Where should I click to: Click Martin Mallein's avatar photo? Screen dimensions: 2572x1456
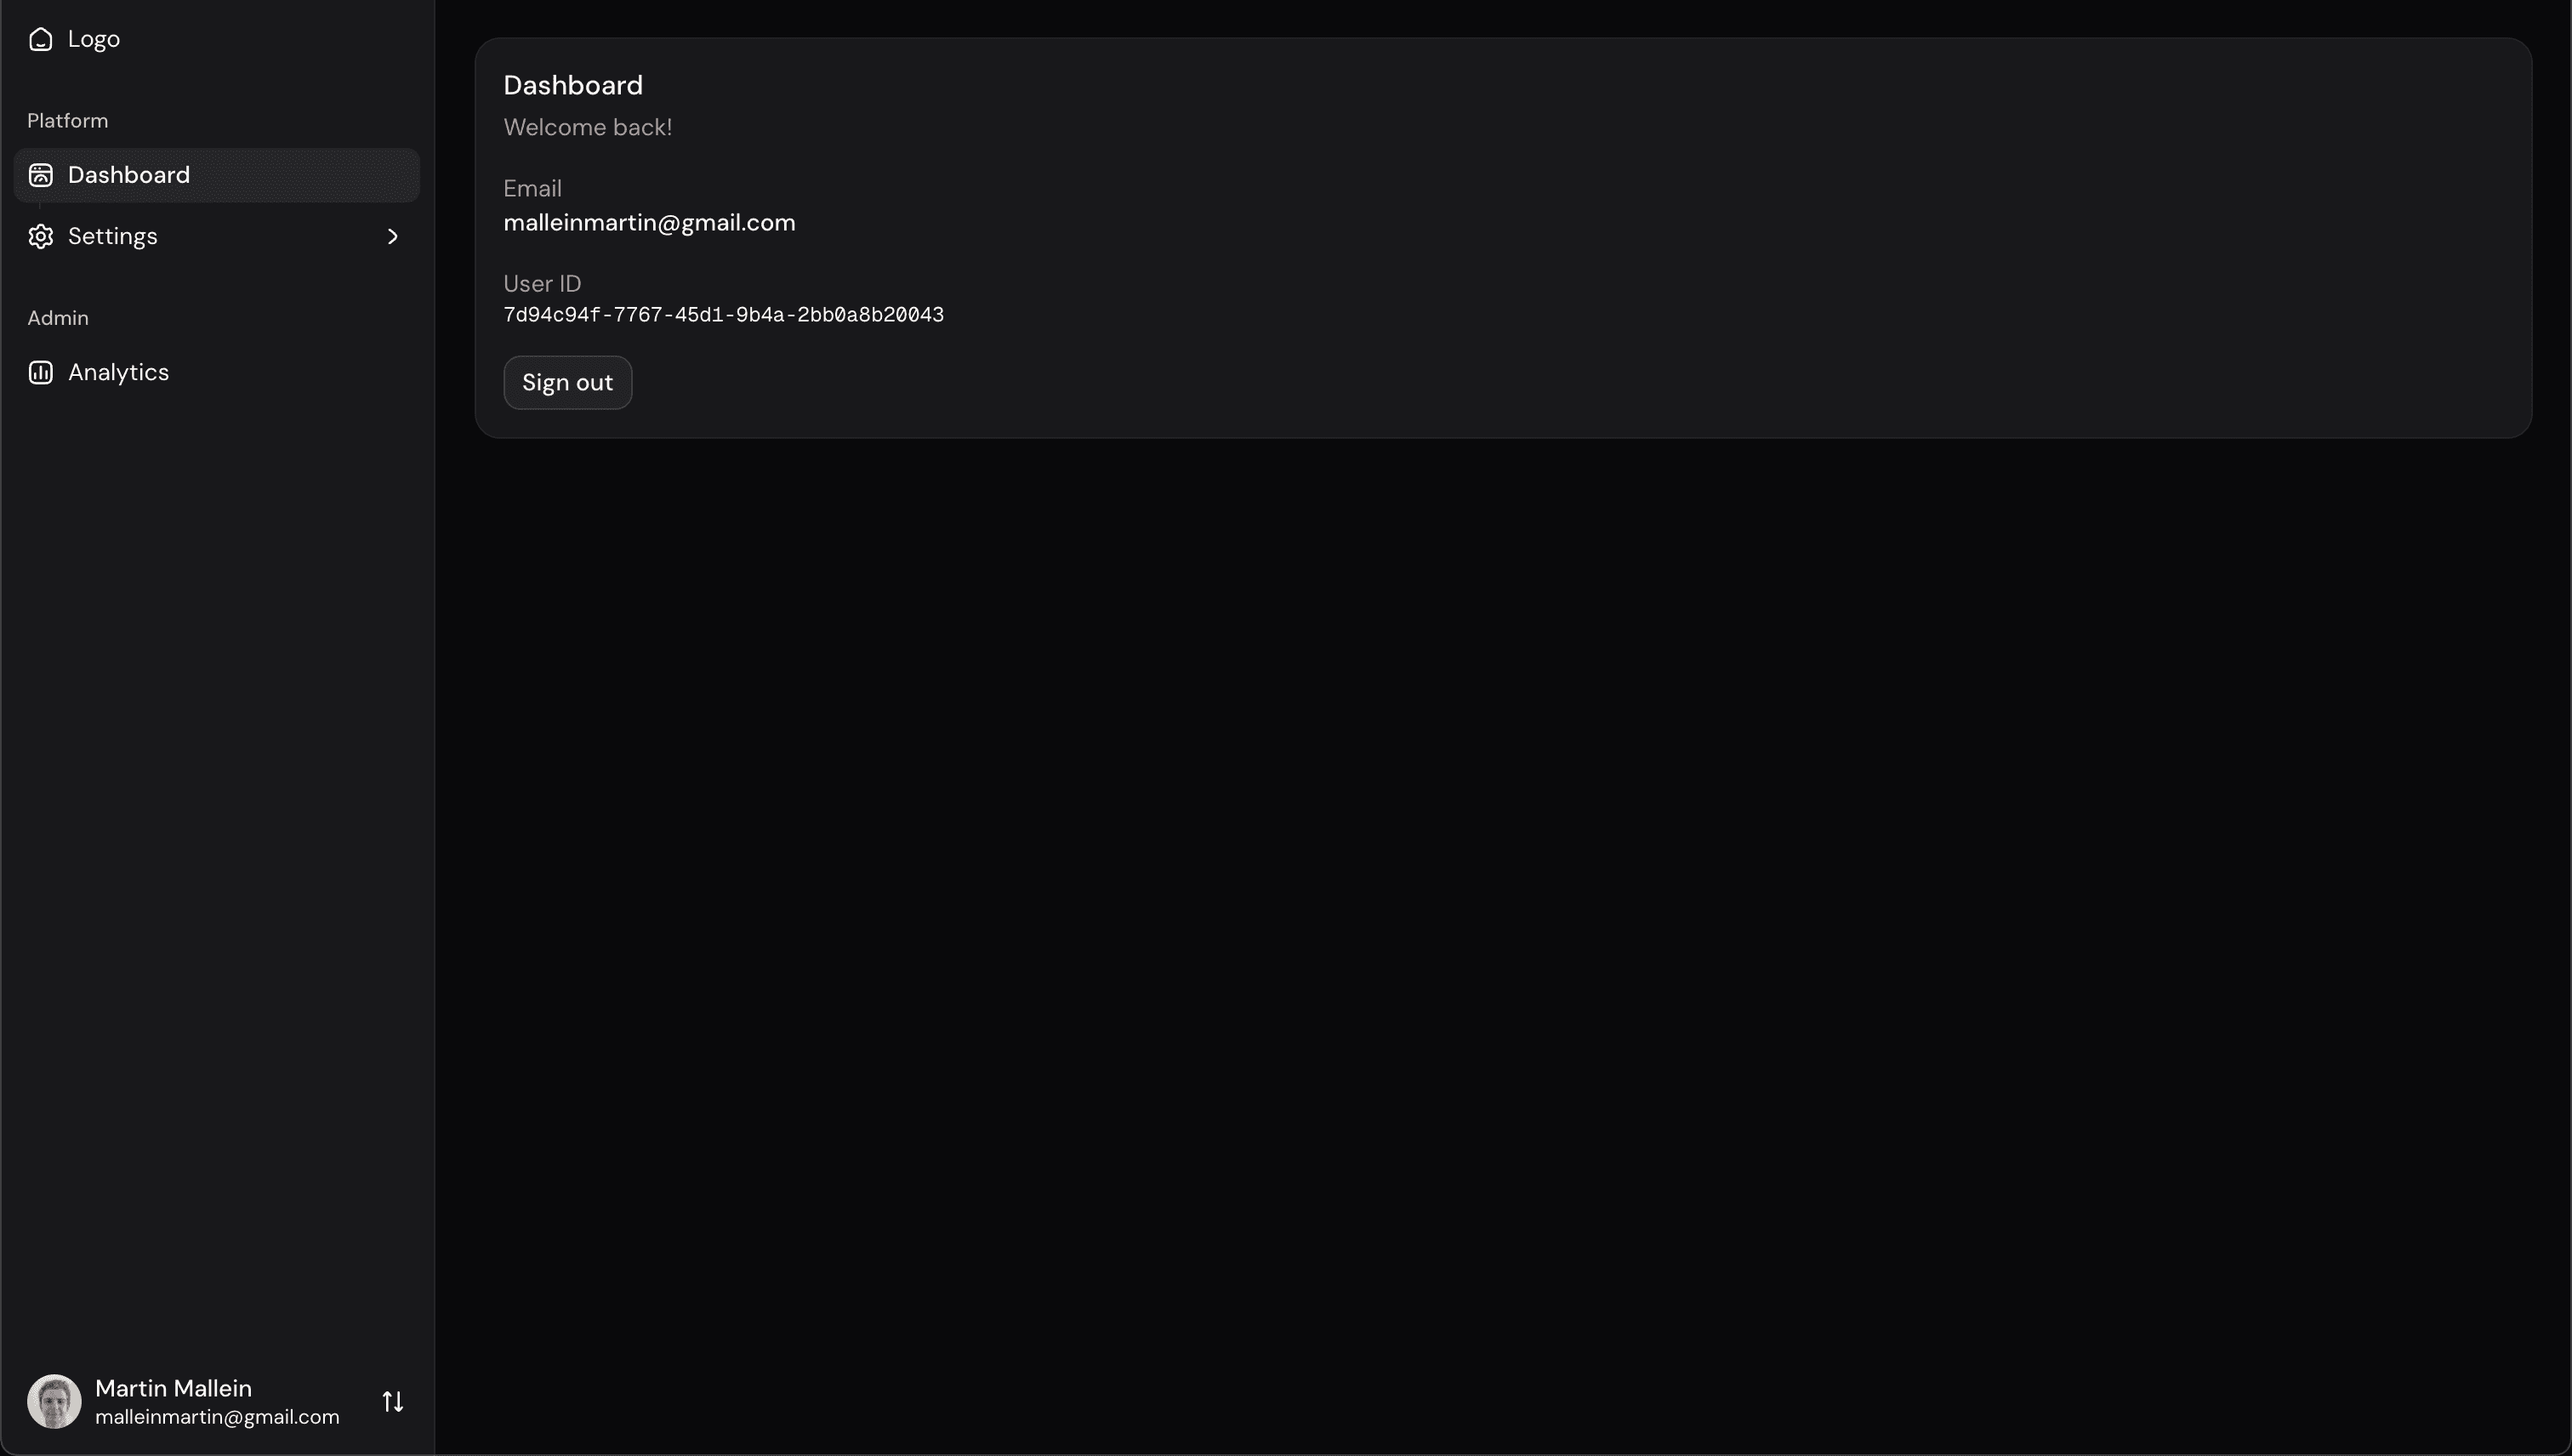point(54,1401)
